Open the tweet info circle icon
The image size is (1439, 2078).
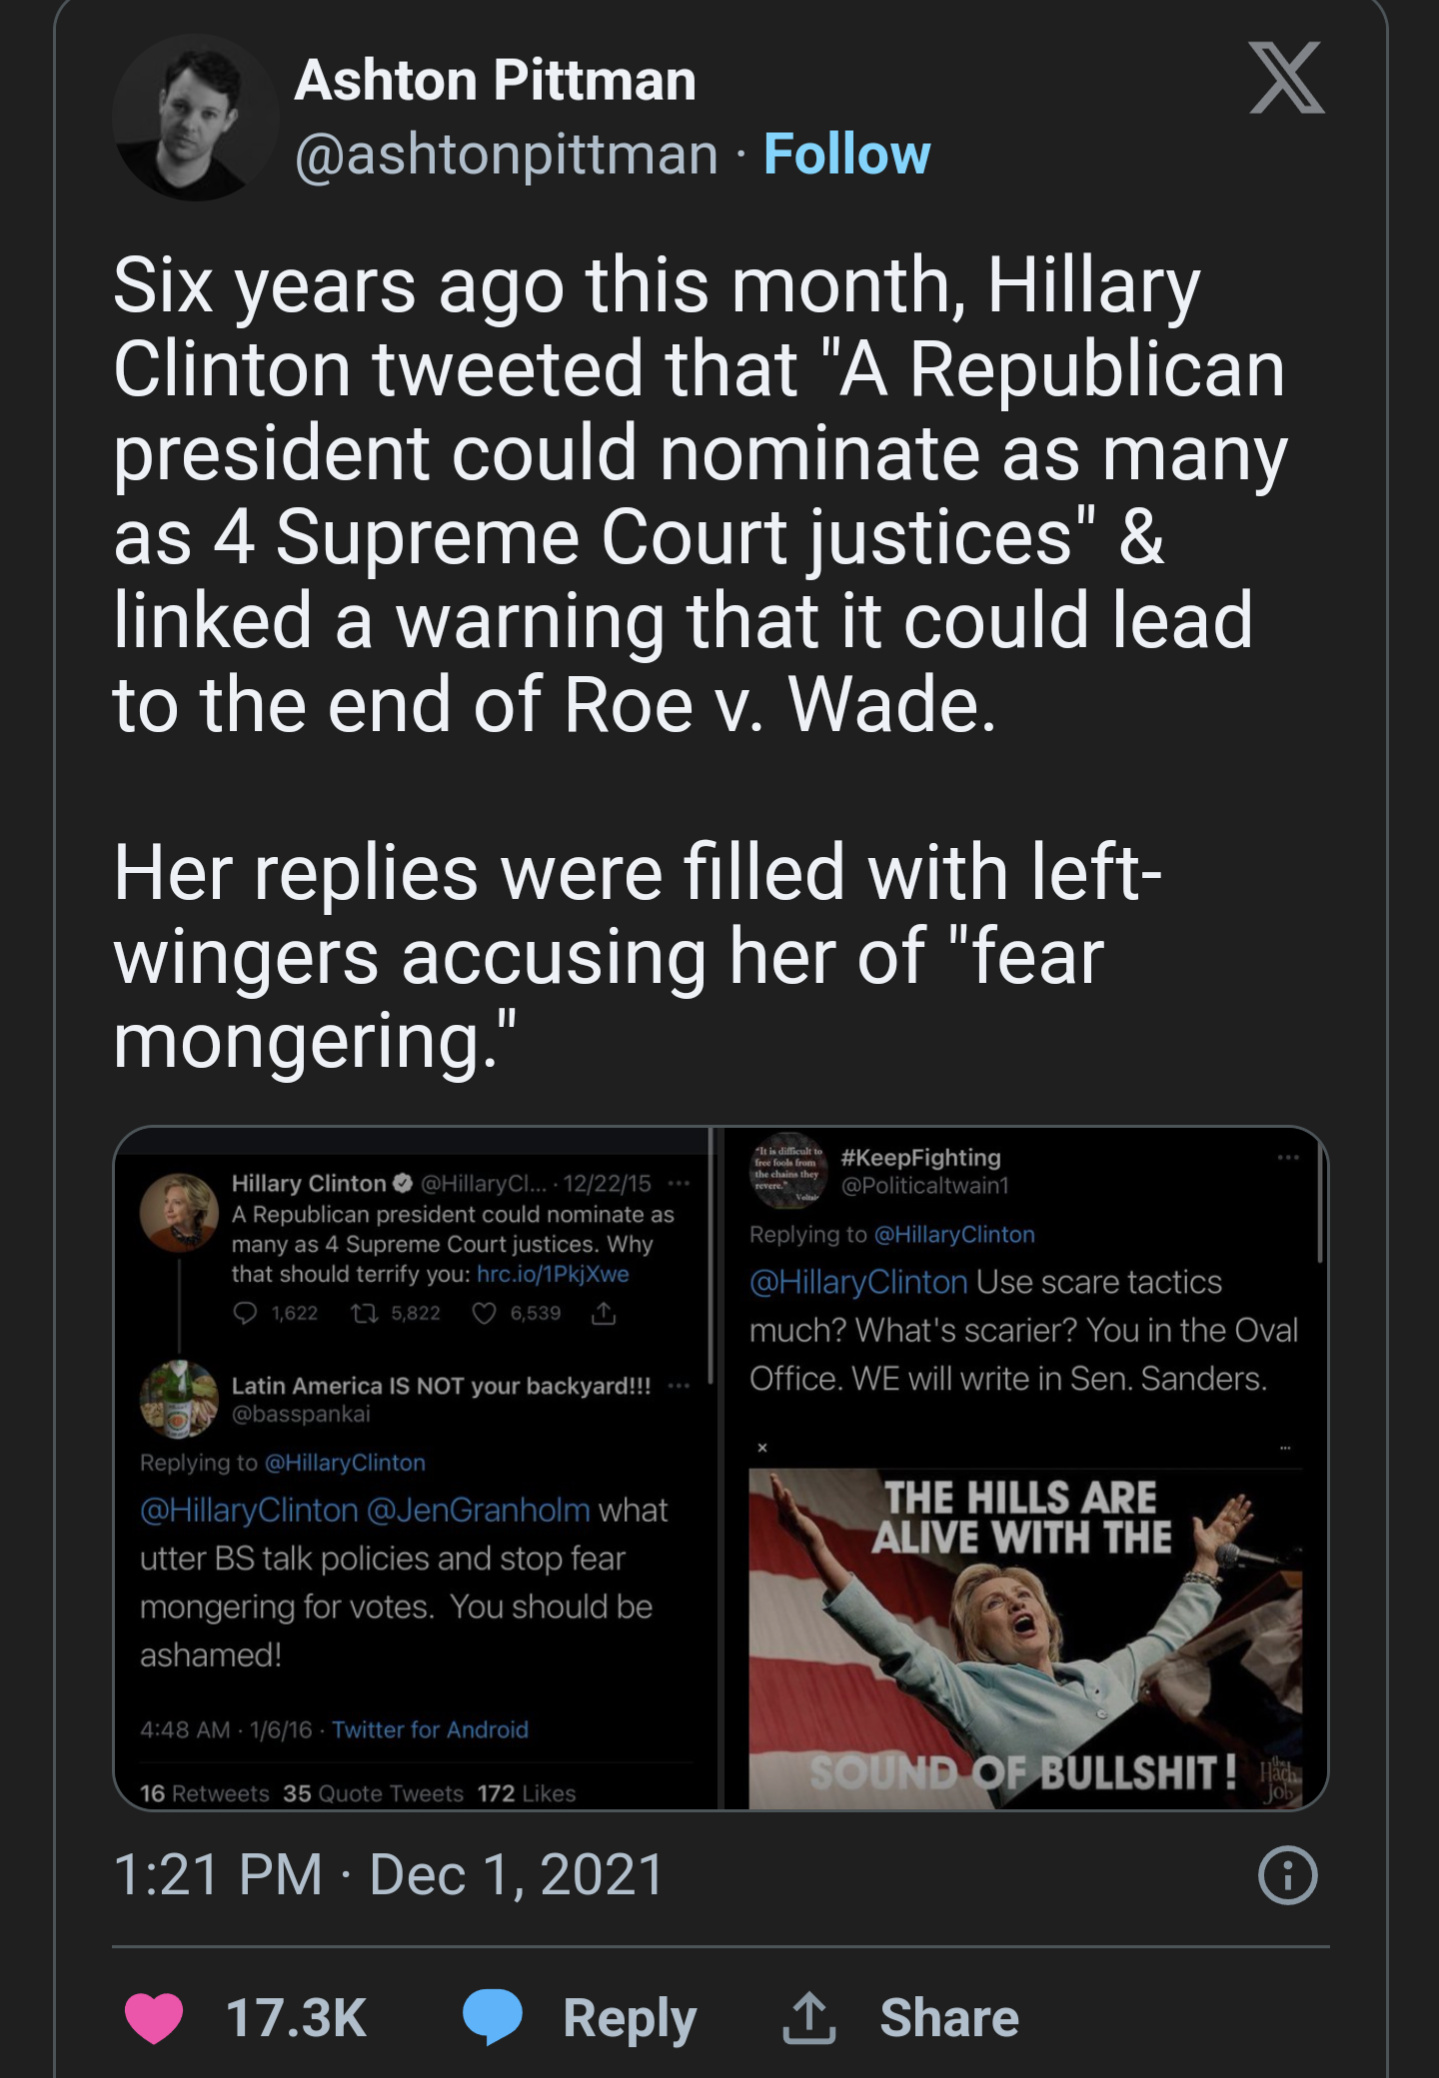tap(1287, 1875)
